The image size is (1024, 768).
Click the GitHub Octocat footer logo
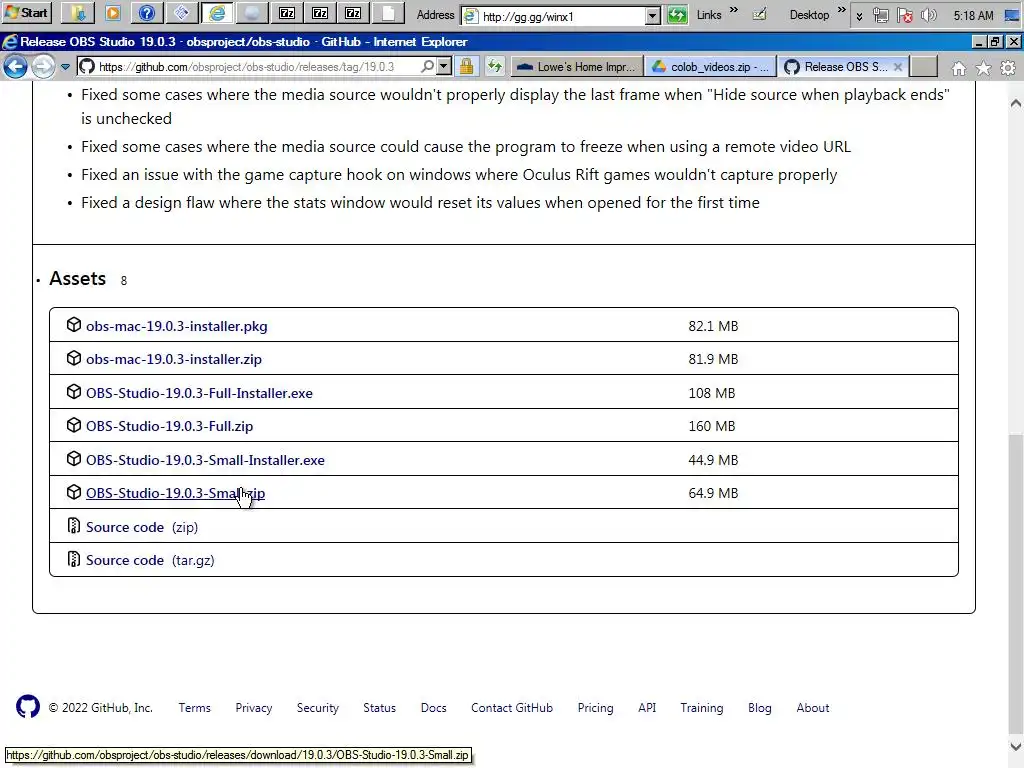[27, 707]
